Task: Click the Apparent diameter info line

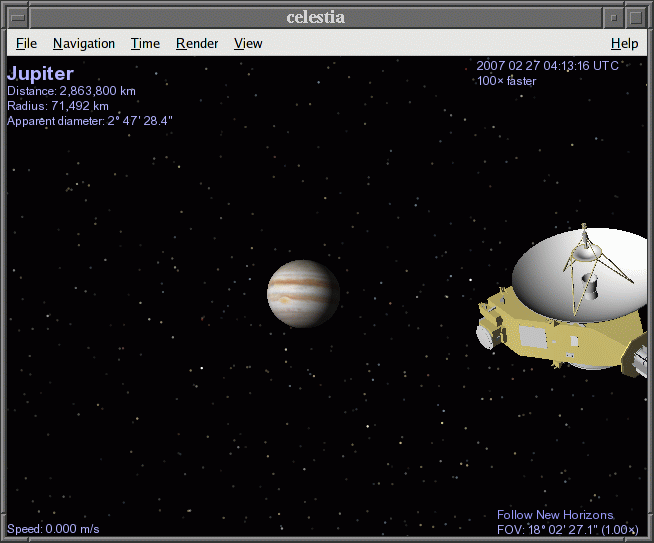Action: click(x=90, y=121)
